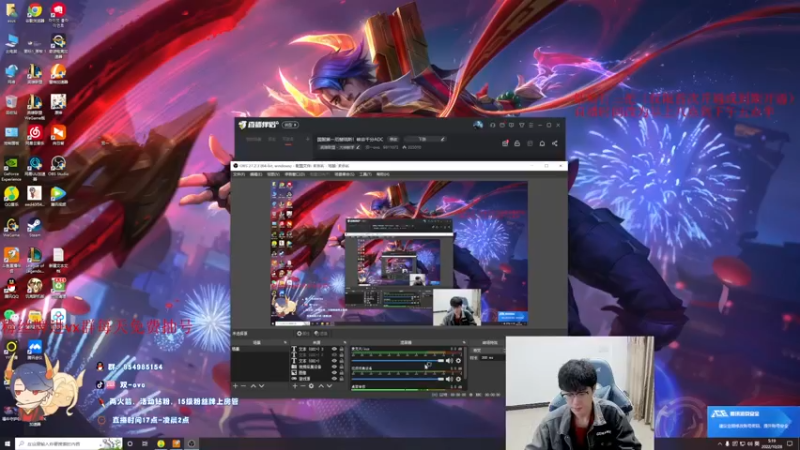Open settings gear of second mixer channel

pos(458,379)
